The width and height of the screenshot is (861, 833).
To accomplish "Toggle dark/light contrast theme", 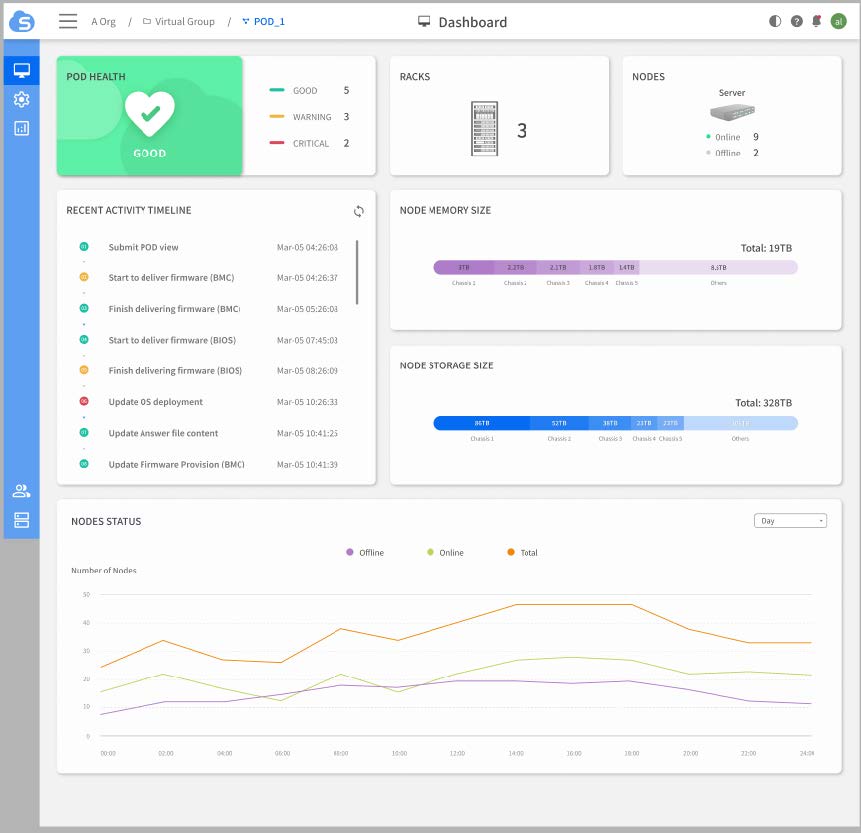I will click(775, 21).
